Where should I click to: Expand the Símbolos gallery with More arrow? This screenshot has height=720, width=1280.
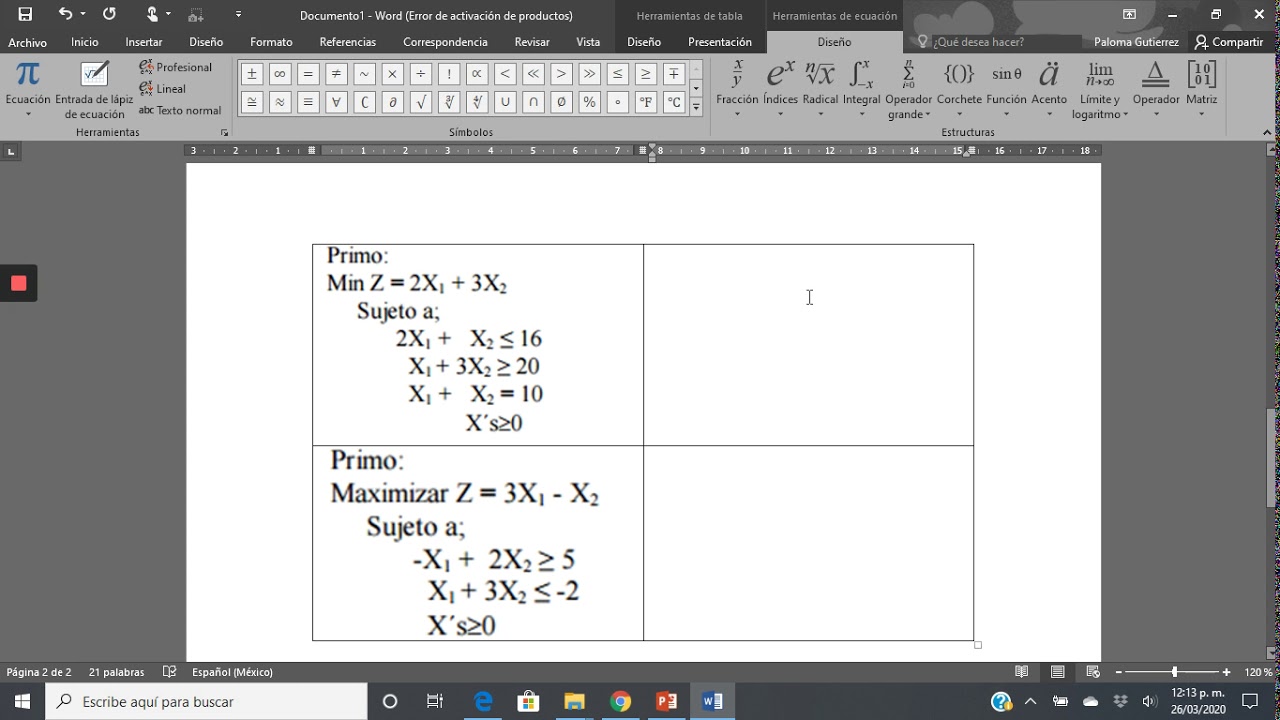click(x=696, y=106)
